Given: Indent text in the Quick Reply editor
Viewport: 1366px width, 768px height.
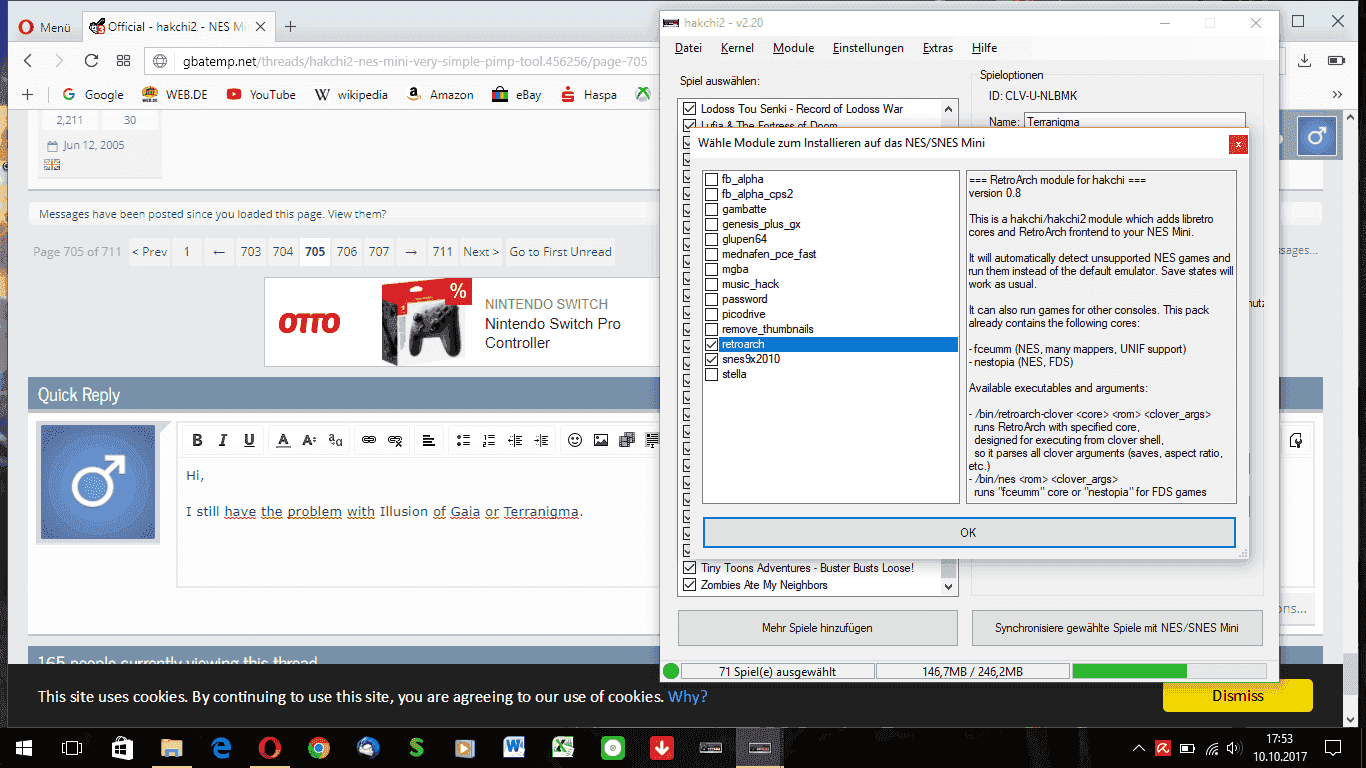Looking at the screenshot, I should coord(541,440).
